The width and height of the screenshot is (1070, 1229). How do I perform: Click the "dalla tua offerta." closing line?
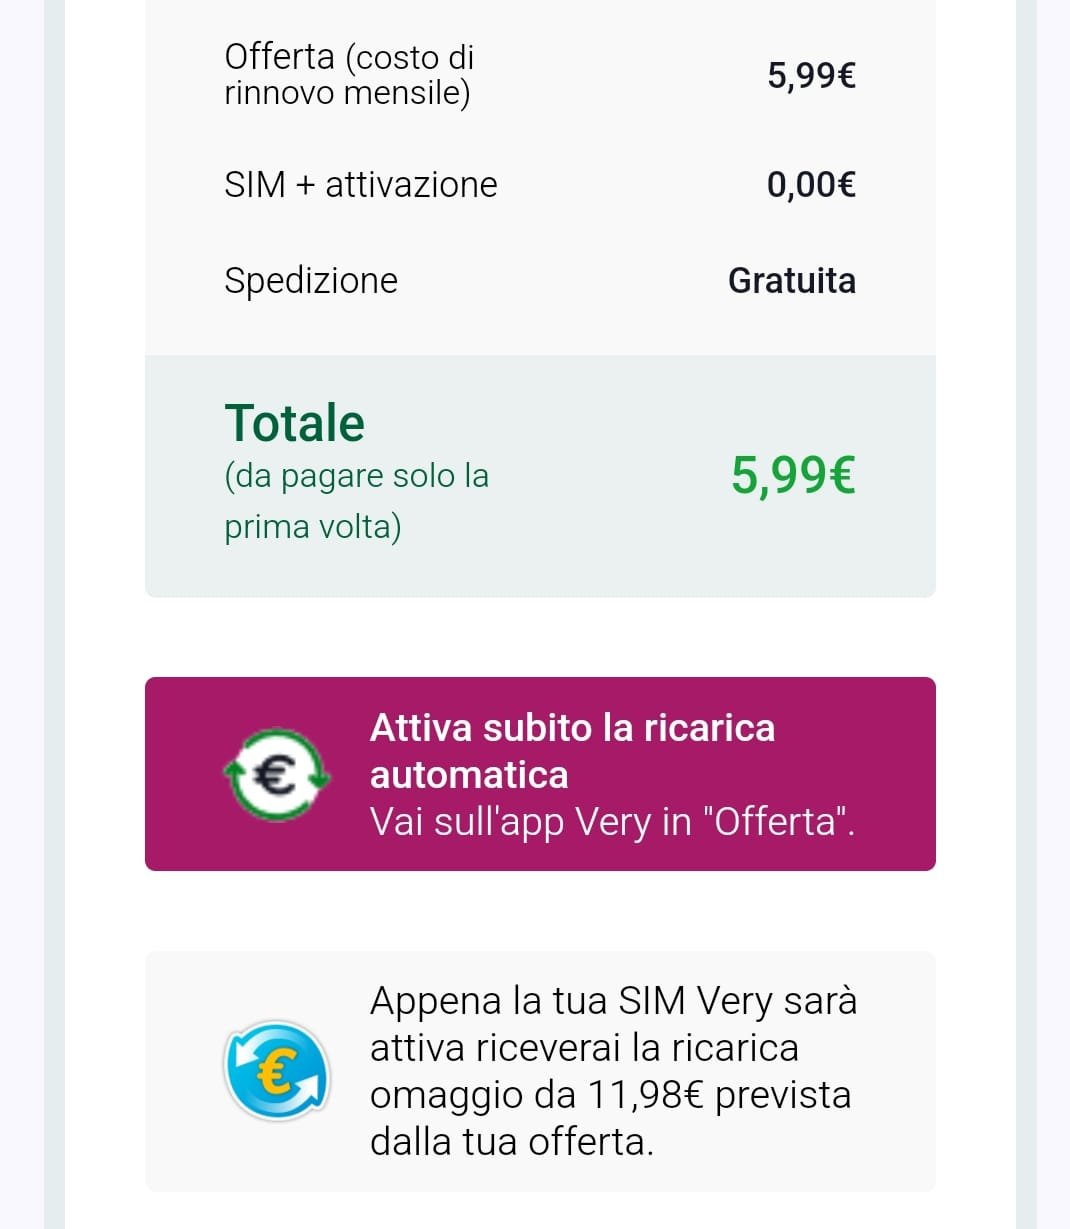[511, 1142]
